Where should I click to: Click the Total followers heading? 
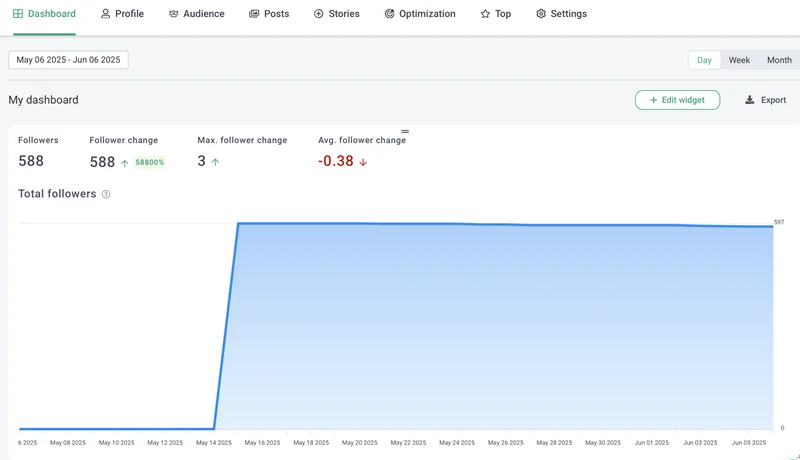point(57,194)
